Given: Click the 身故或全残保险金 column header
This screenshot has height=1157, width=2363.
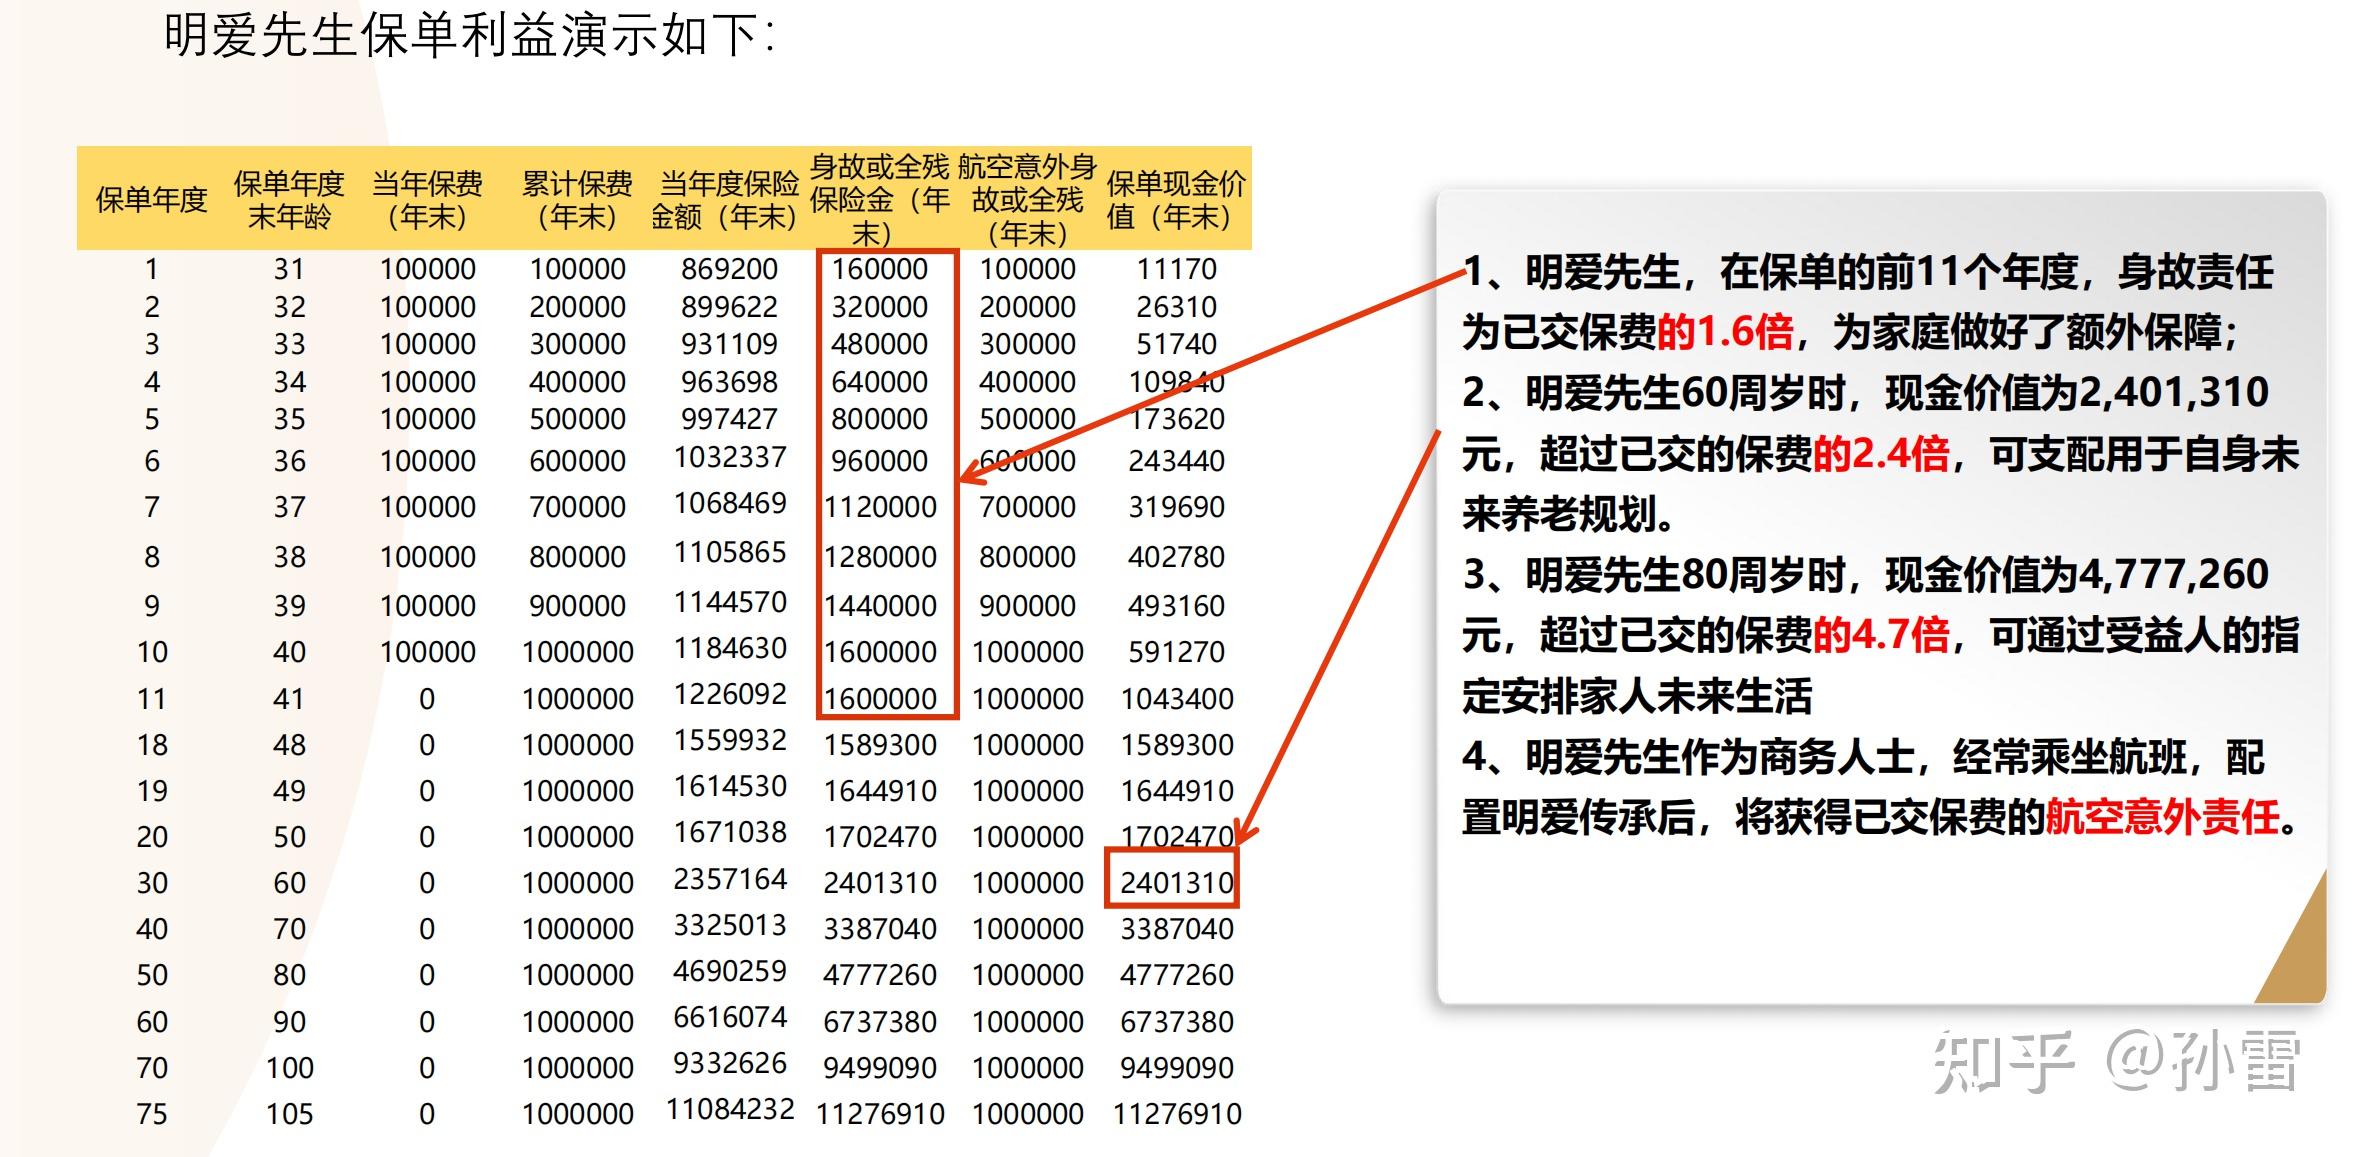Looking at the screenshot, I should pyautogui.click(x=879, y=200).
